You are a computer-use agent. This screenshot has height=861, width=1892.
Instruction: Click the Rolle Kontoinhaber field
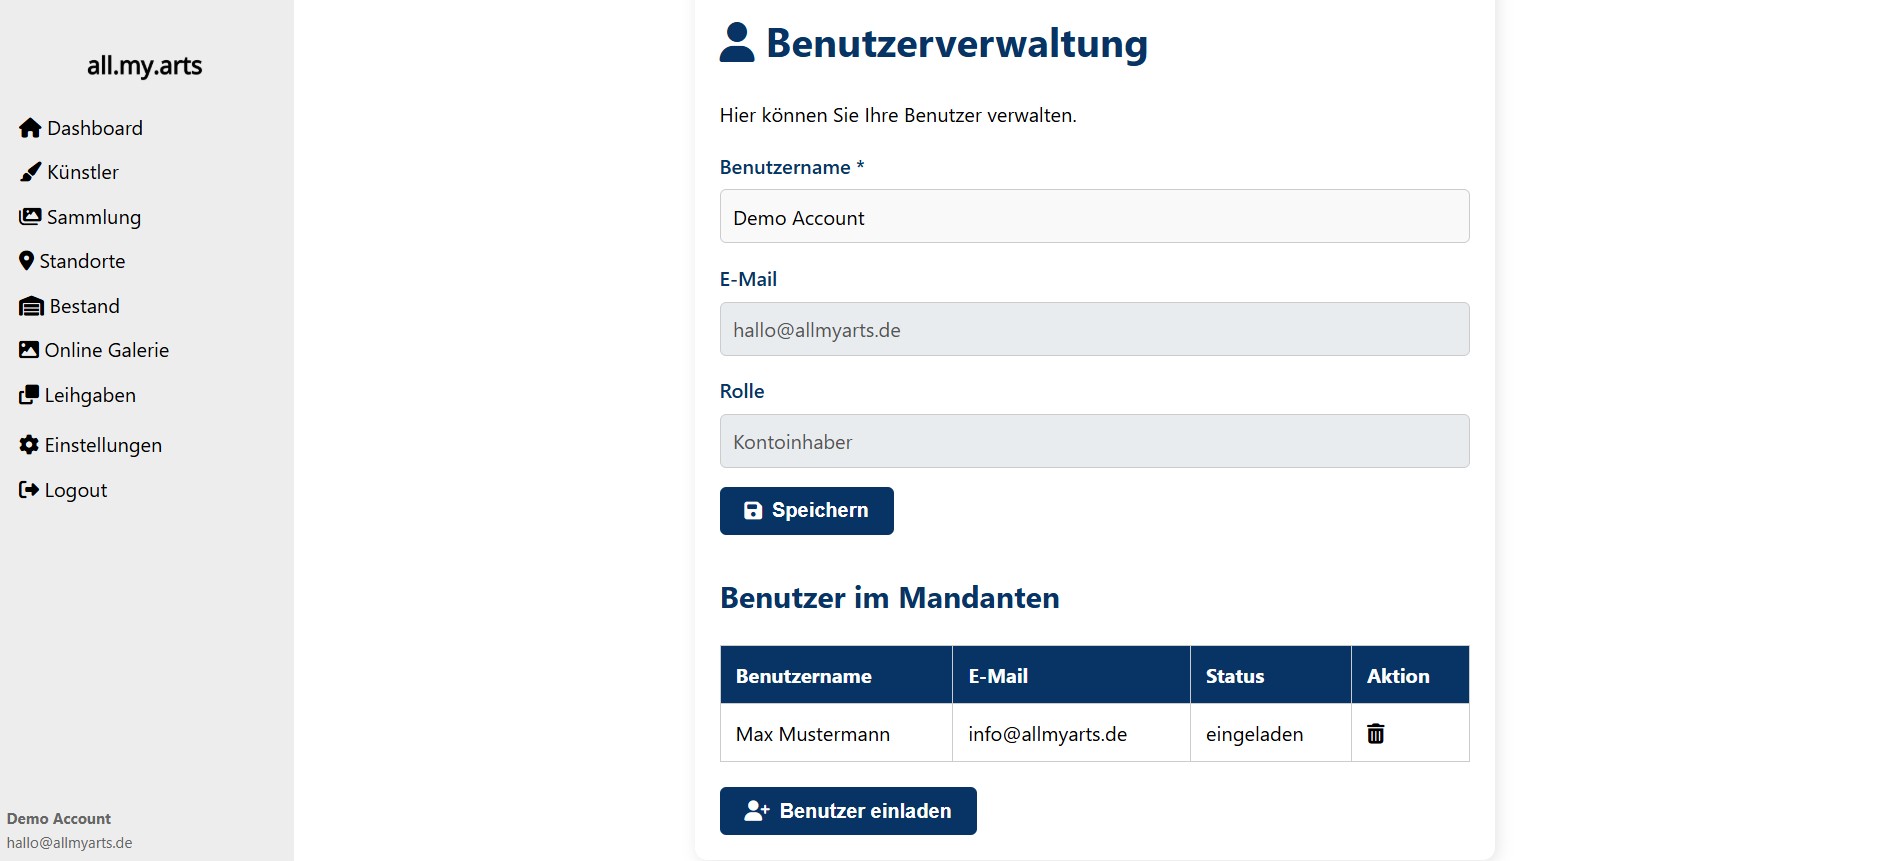tap(1094, 442)
